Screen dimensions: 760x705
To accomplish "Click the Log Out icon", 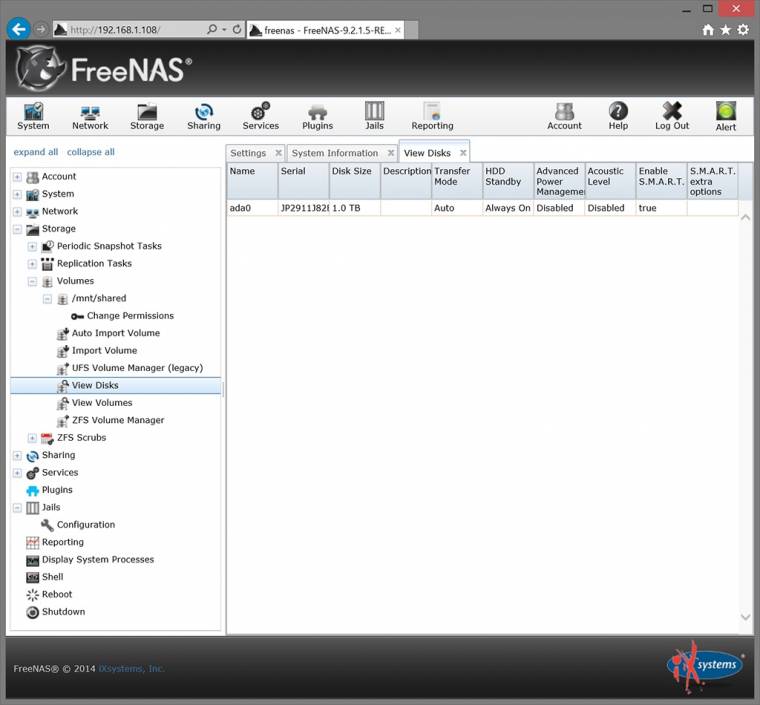I will coord(672,115).
